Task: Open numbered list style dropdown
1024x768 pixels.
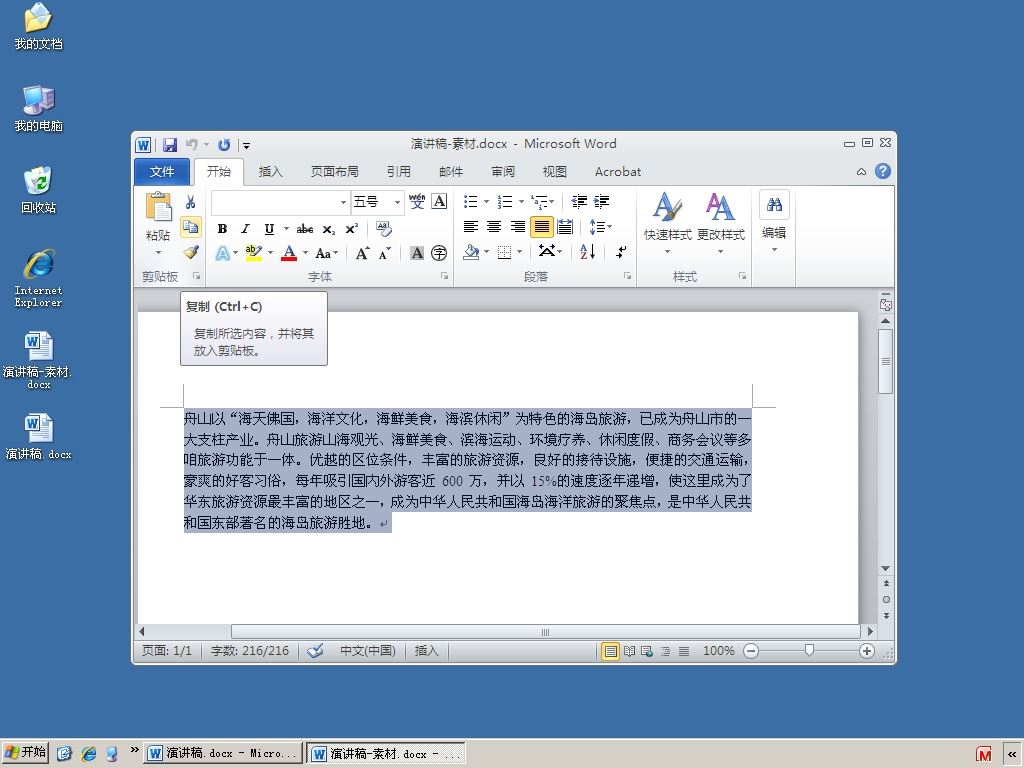Action: pos(521,201)
